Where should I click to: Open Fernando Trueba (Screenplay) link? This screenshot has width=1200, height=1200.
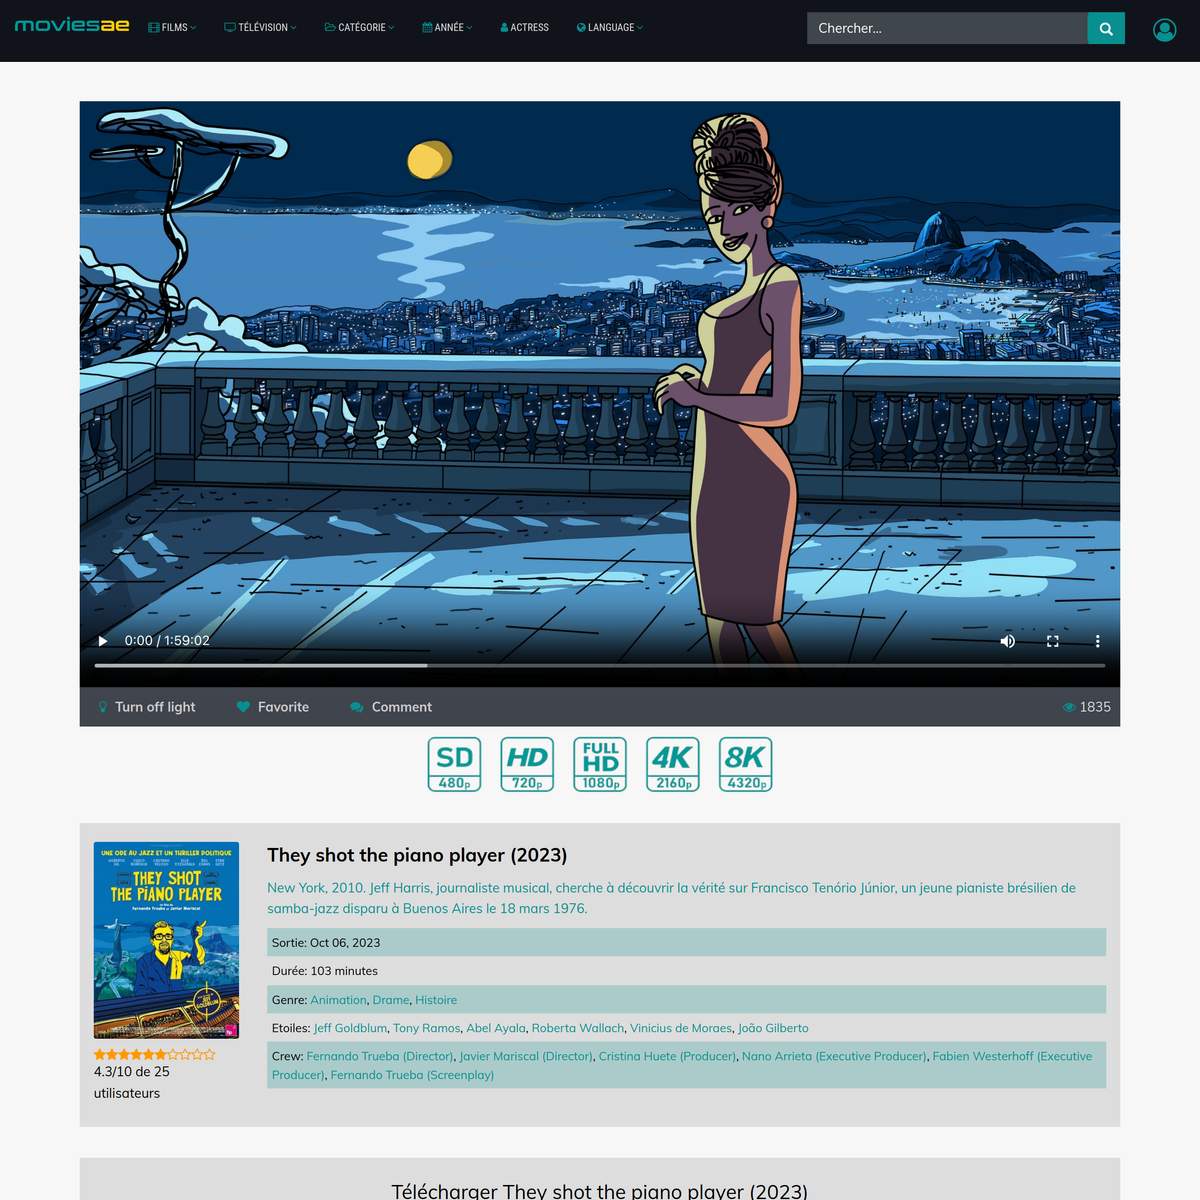[412, 1075]
